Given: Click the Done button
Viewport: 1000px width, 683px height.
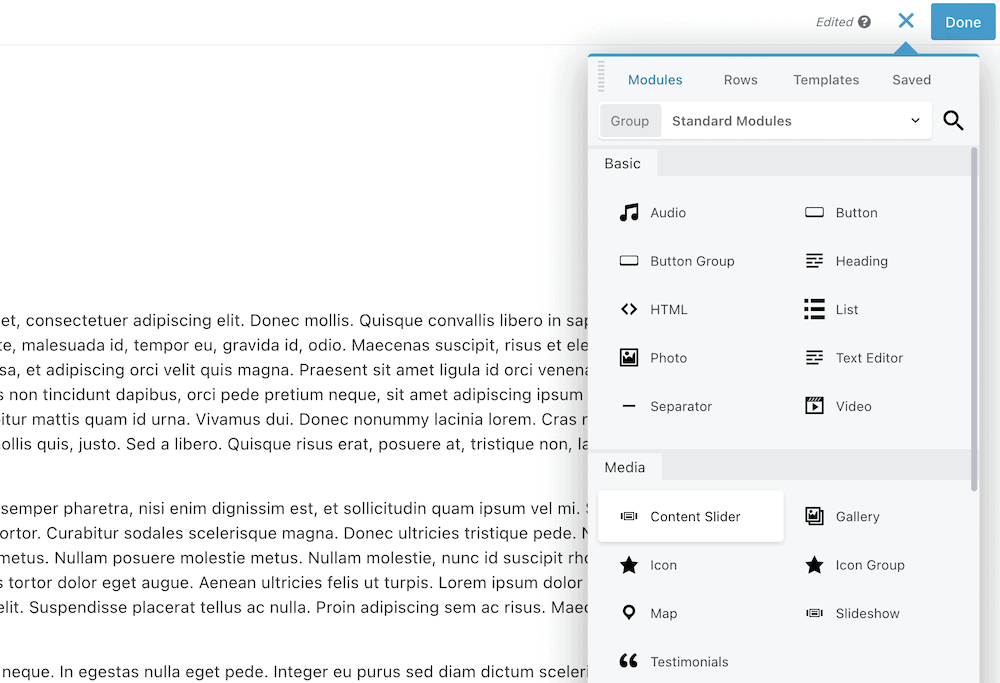Looking at the screenshot, I should click(963, 22).
